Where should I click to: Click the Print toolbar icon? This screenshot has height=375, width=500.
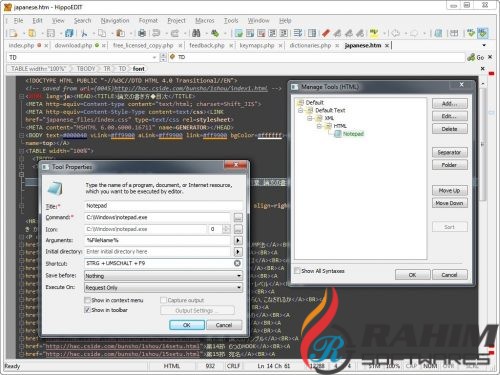[x=142, y=33]
